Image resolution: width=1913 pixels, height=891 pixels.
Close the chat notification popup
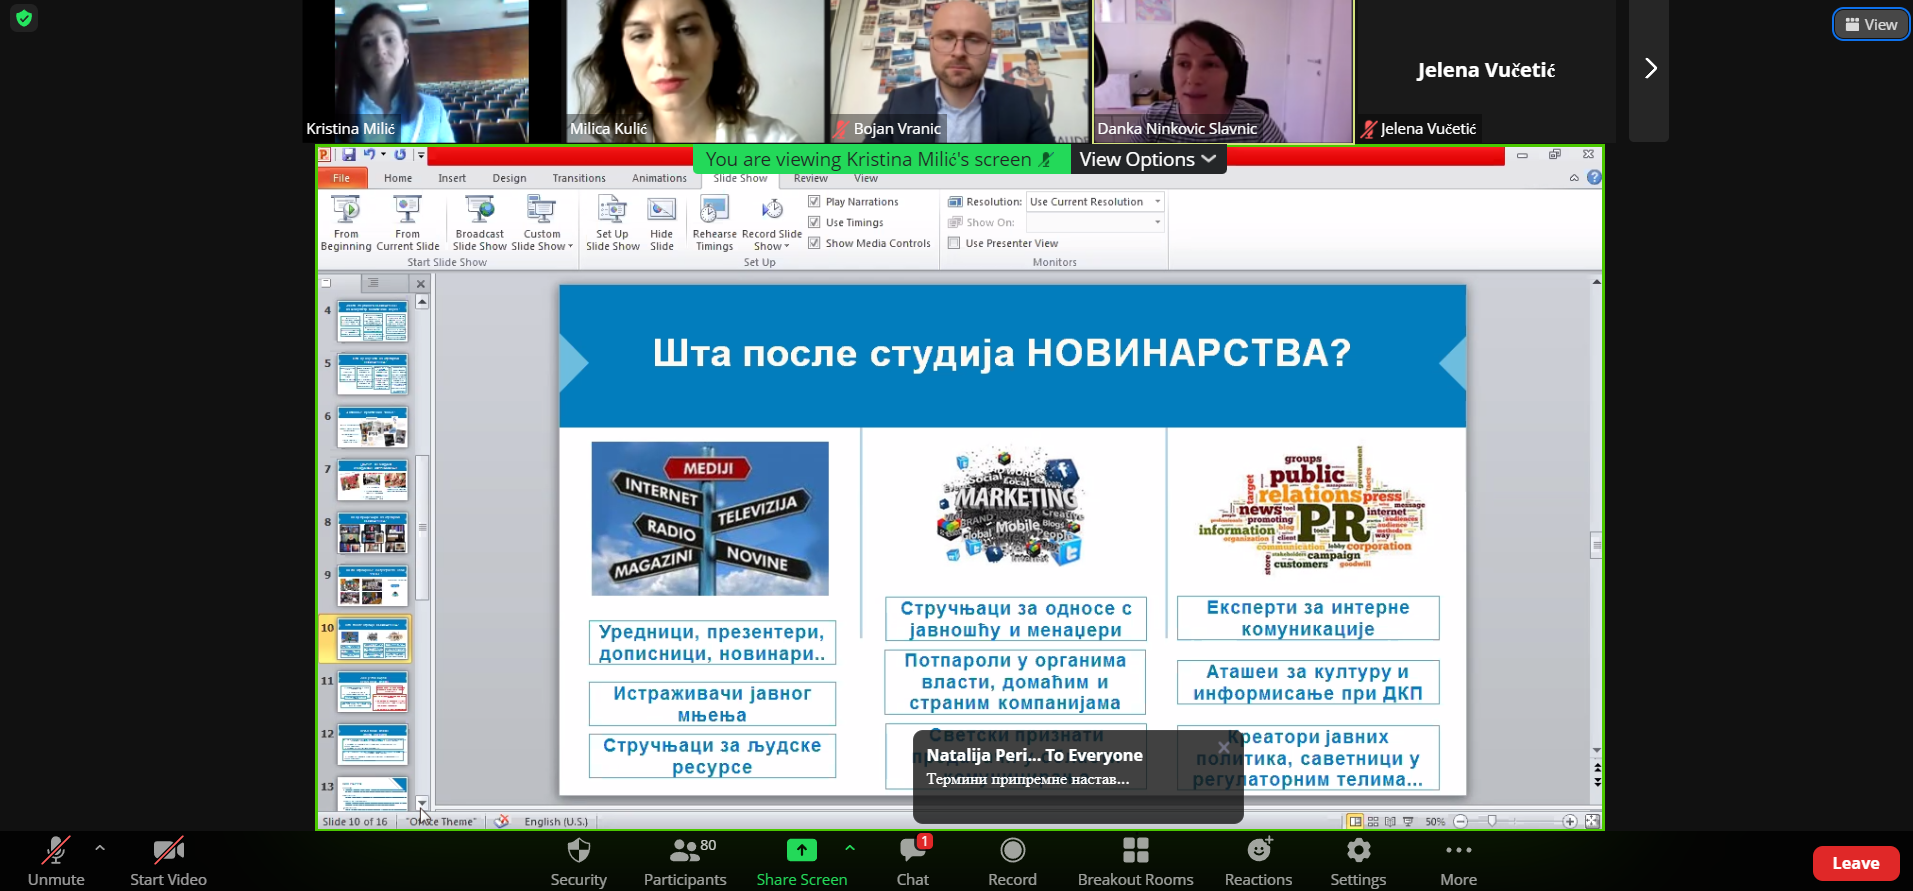coord(1223,747)
